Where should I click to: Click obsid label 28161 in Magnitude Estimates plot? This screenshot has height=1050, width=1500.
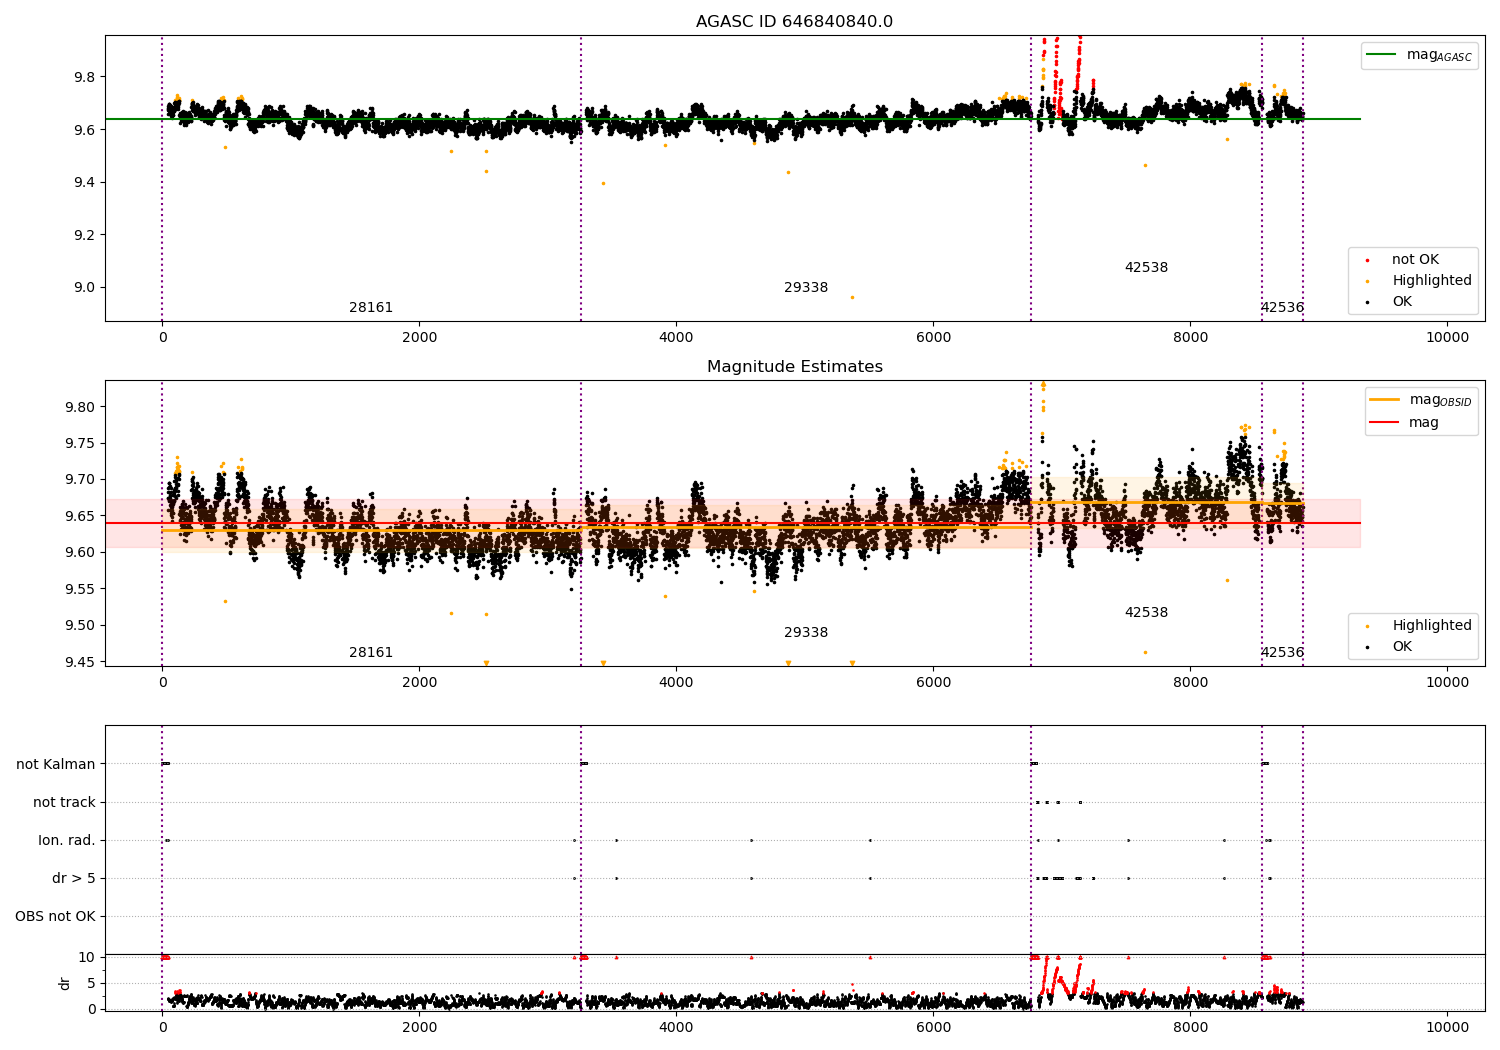(371, 653)
